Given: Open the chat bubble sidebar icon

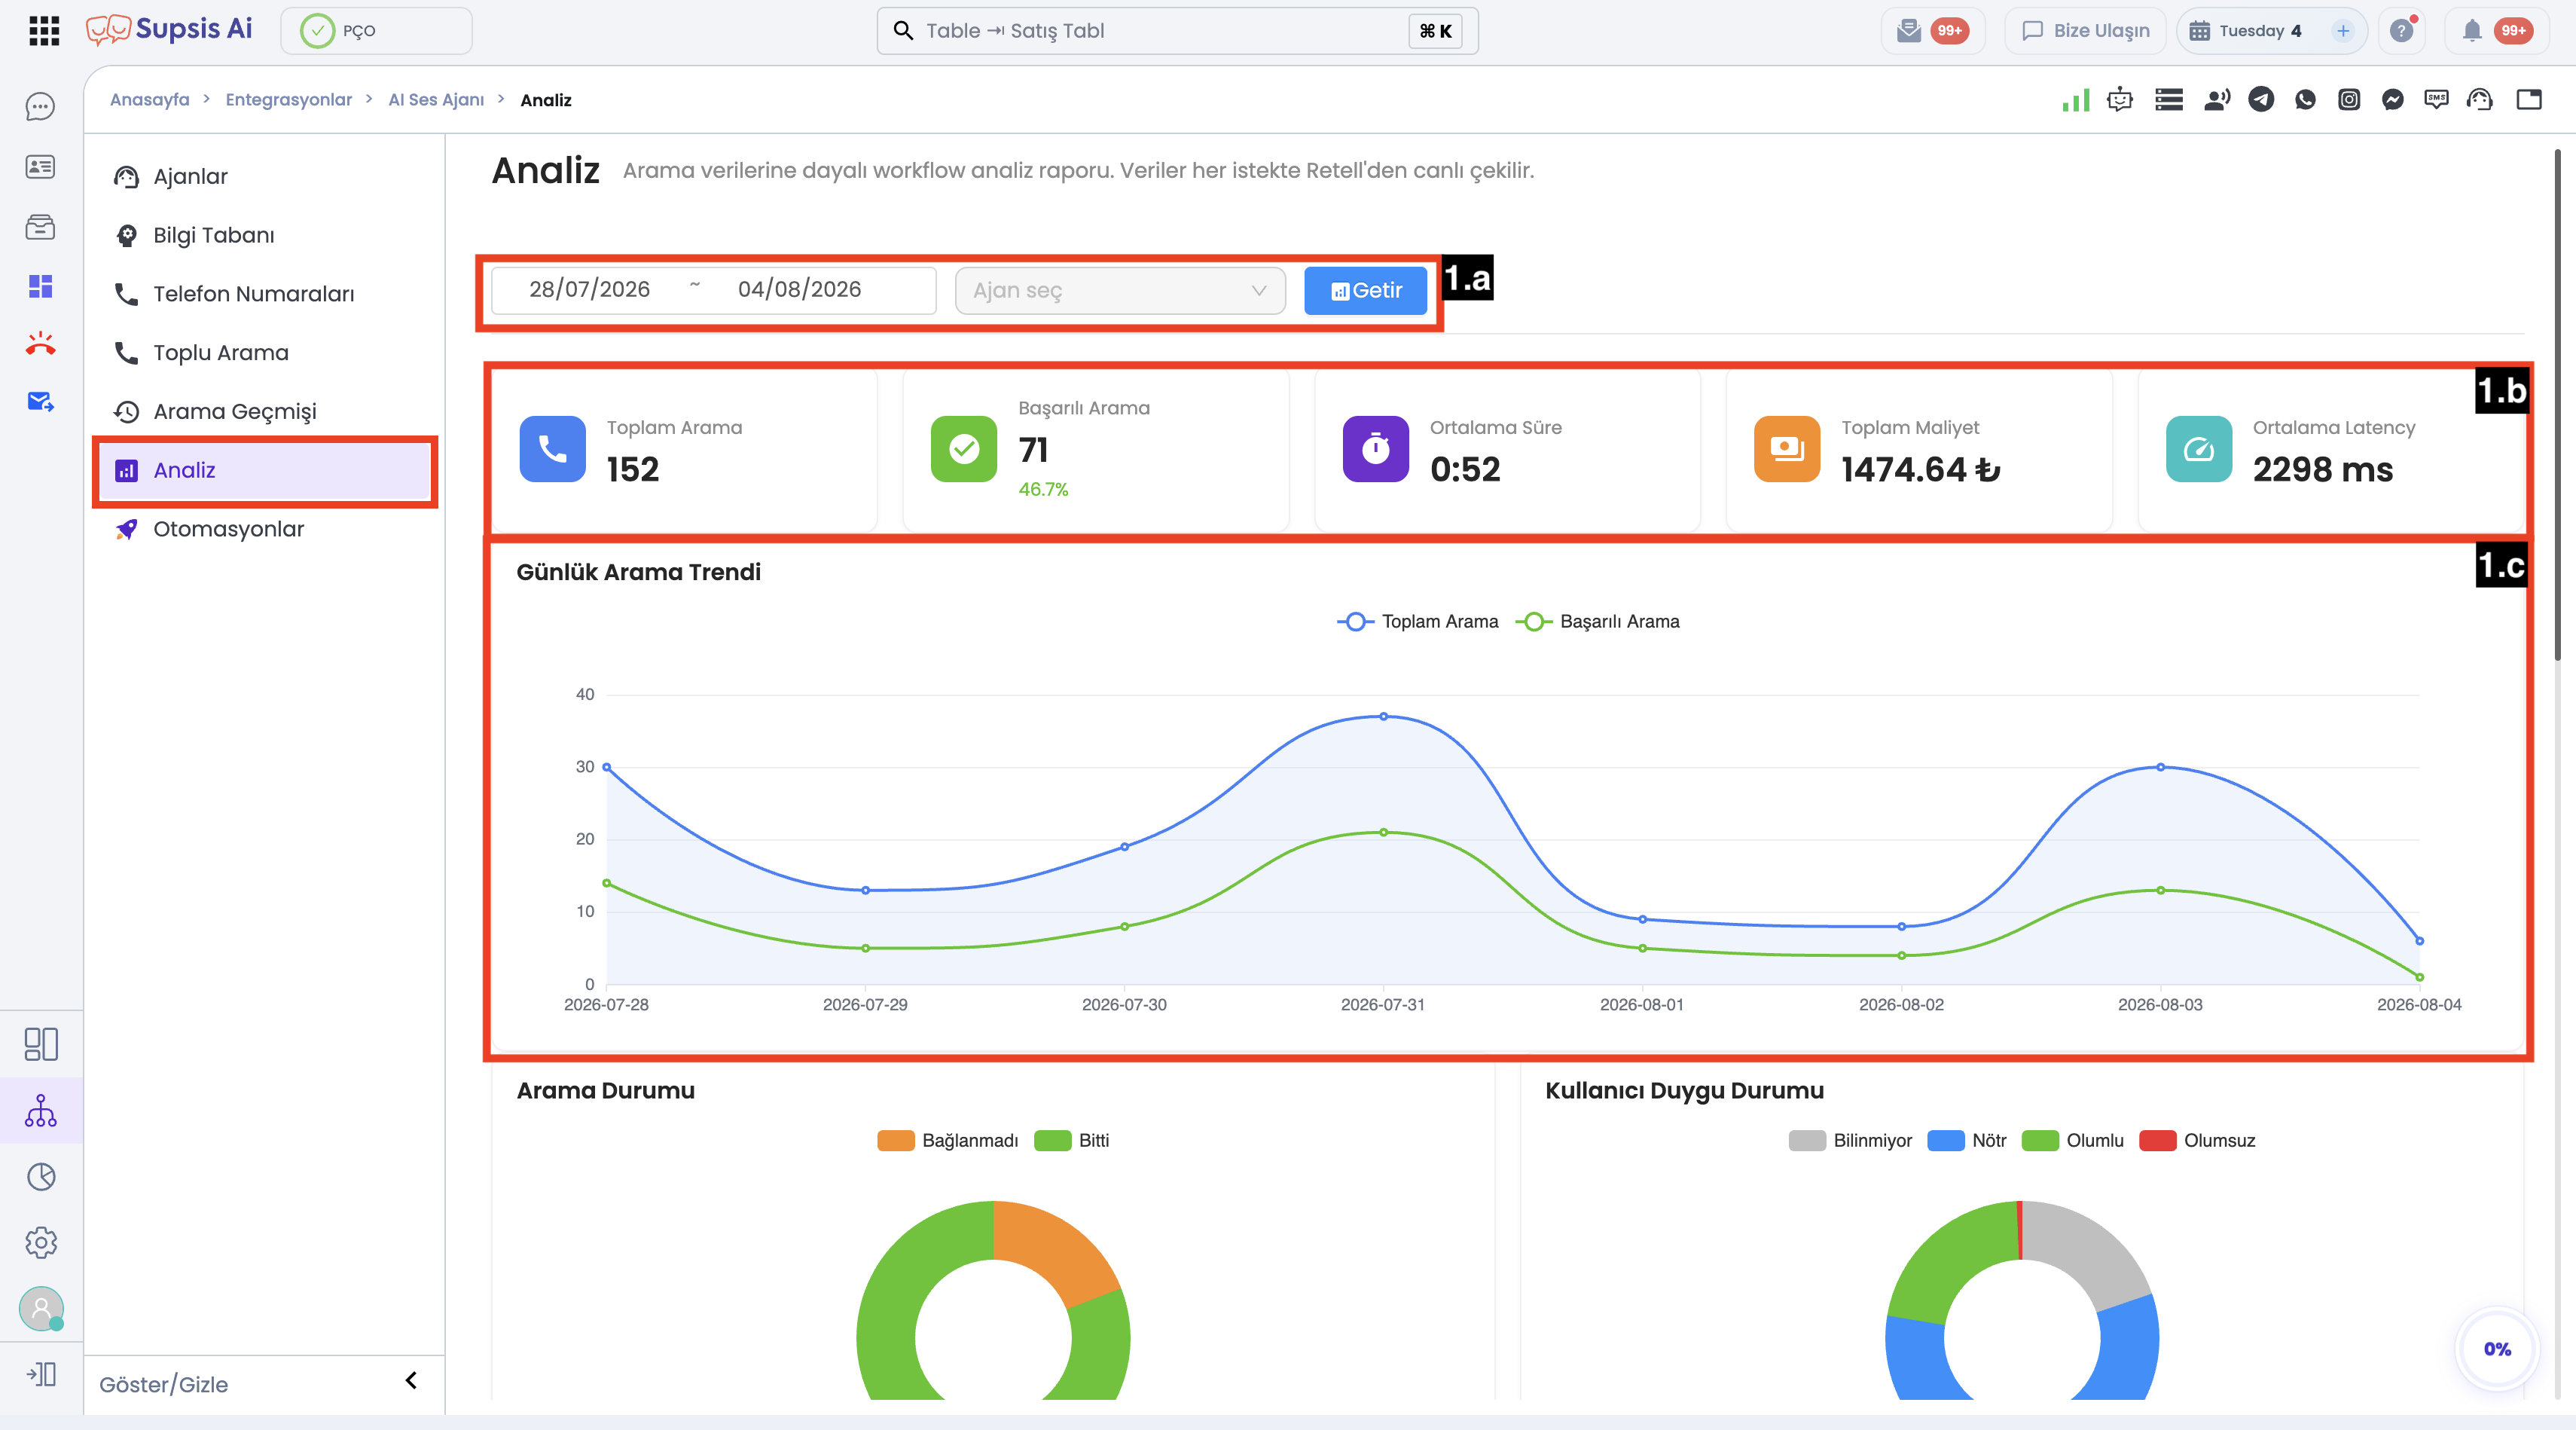Looking at the screenshot, I should pos(40,106).
